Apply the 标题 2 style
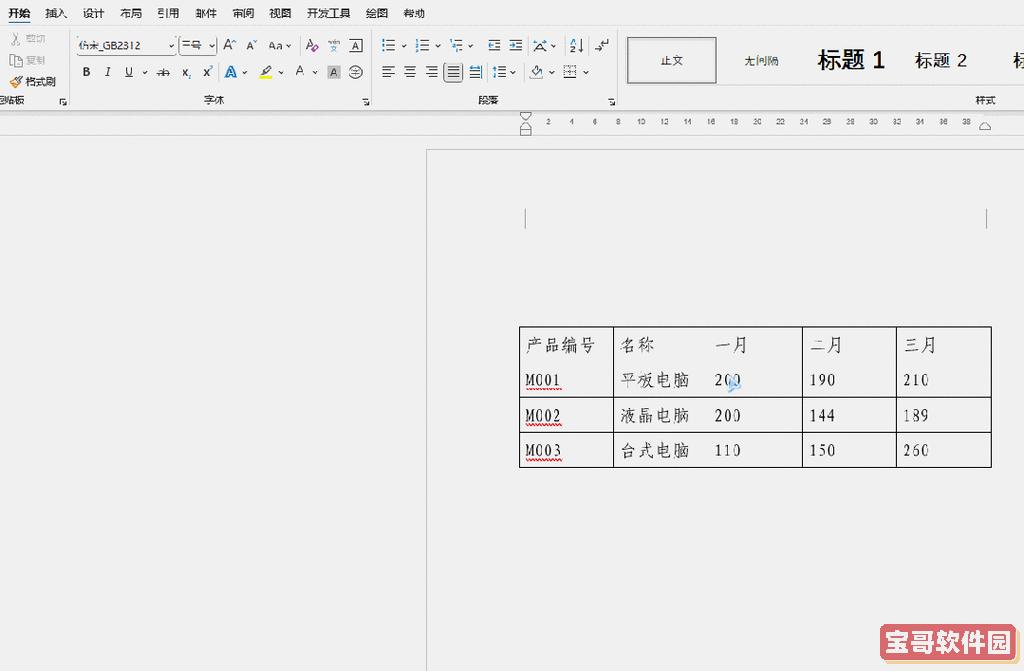Viewport: 1024px width, 671px height. coord(940,60)
